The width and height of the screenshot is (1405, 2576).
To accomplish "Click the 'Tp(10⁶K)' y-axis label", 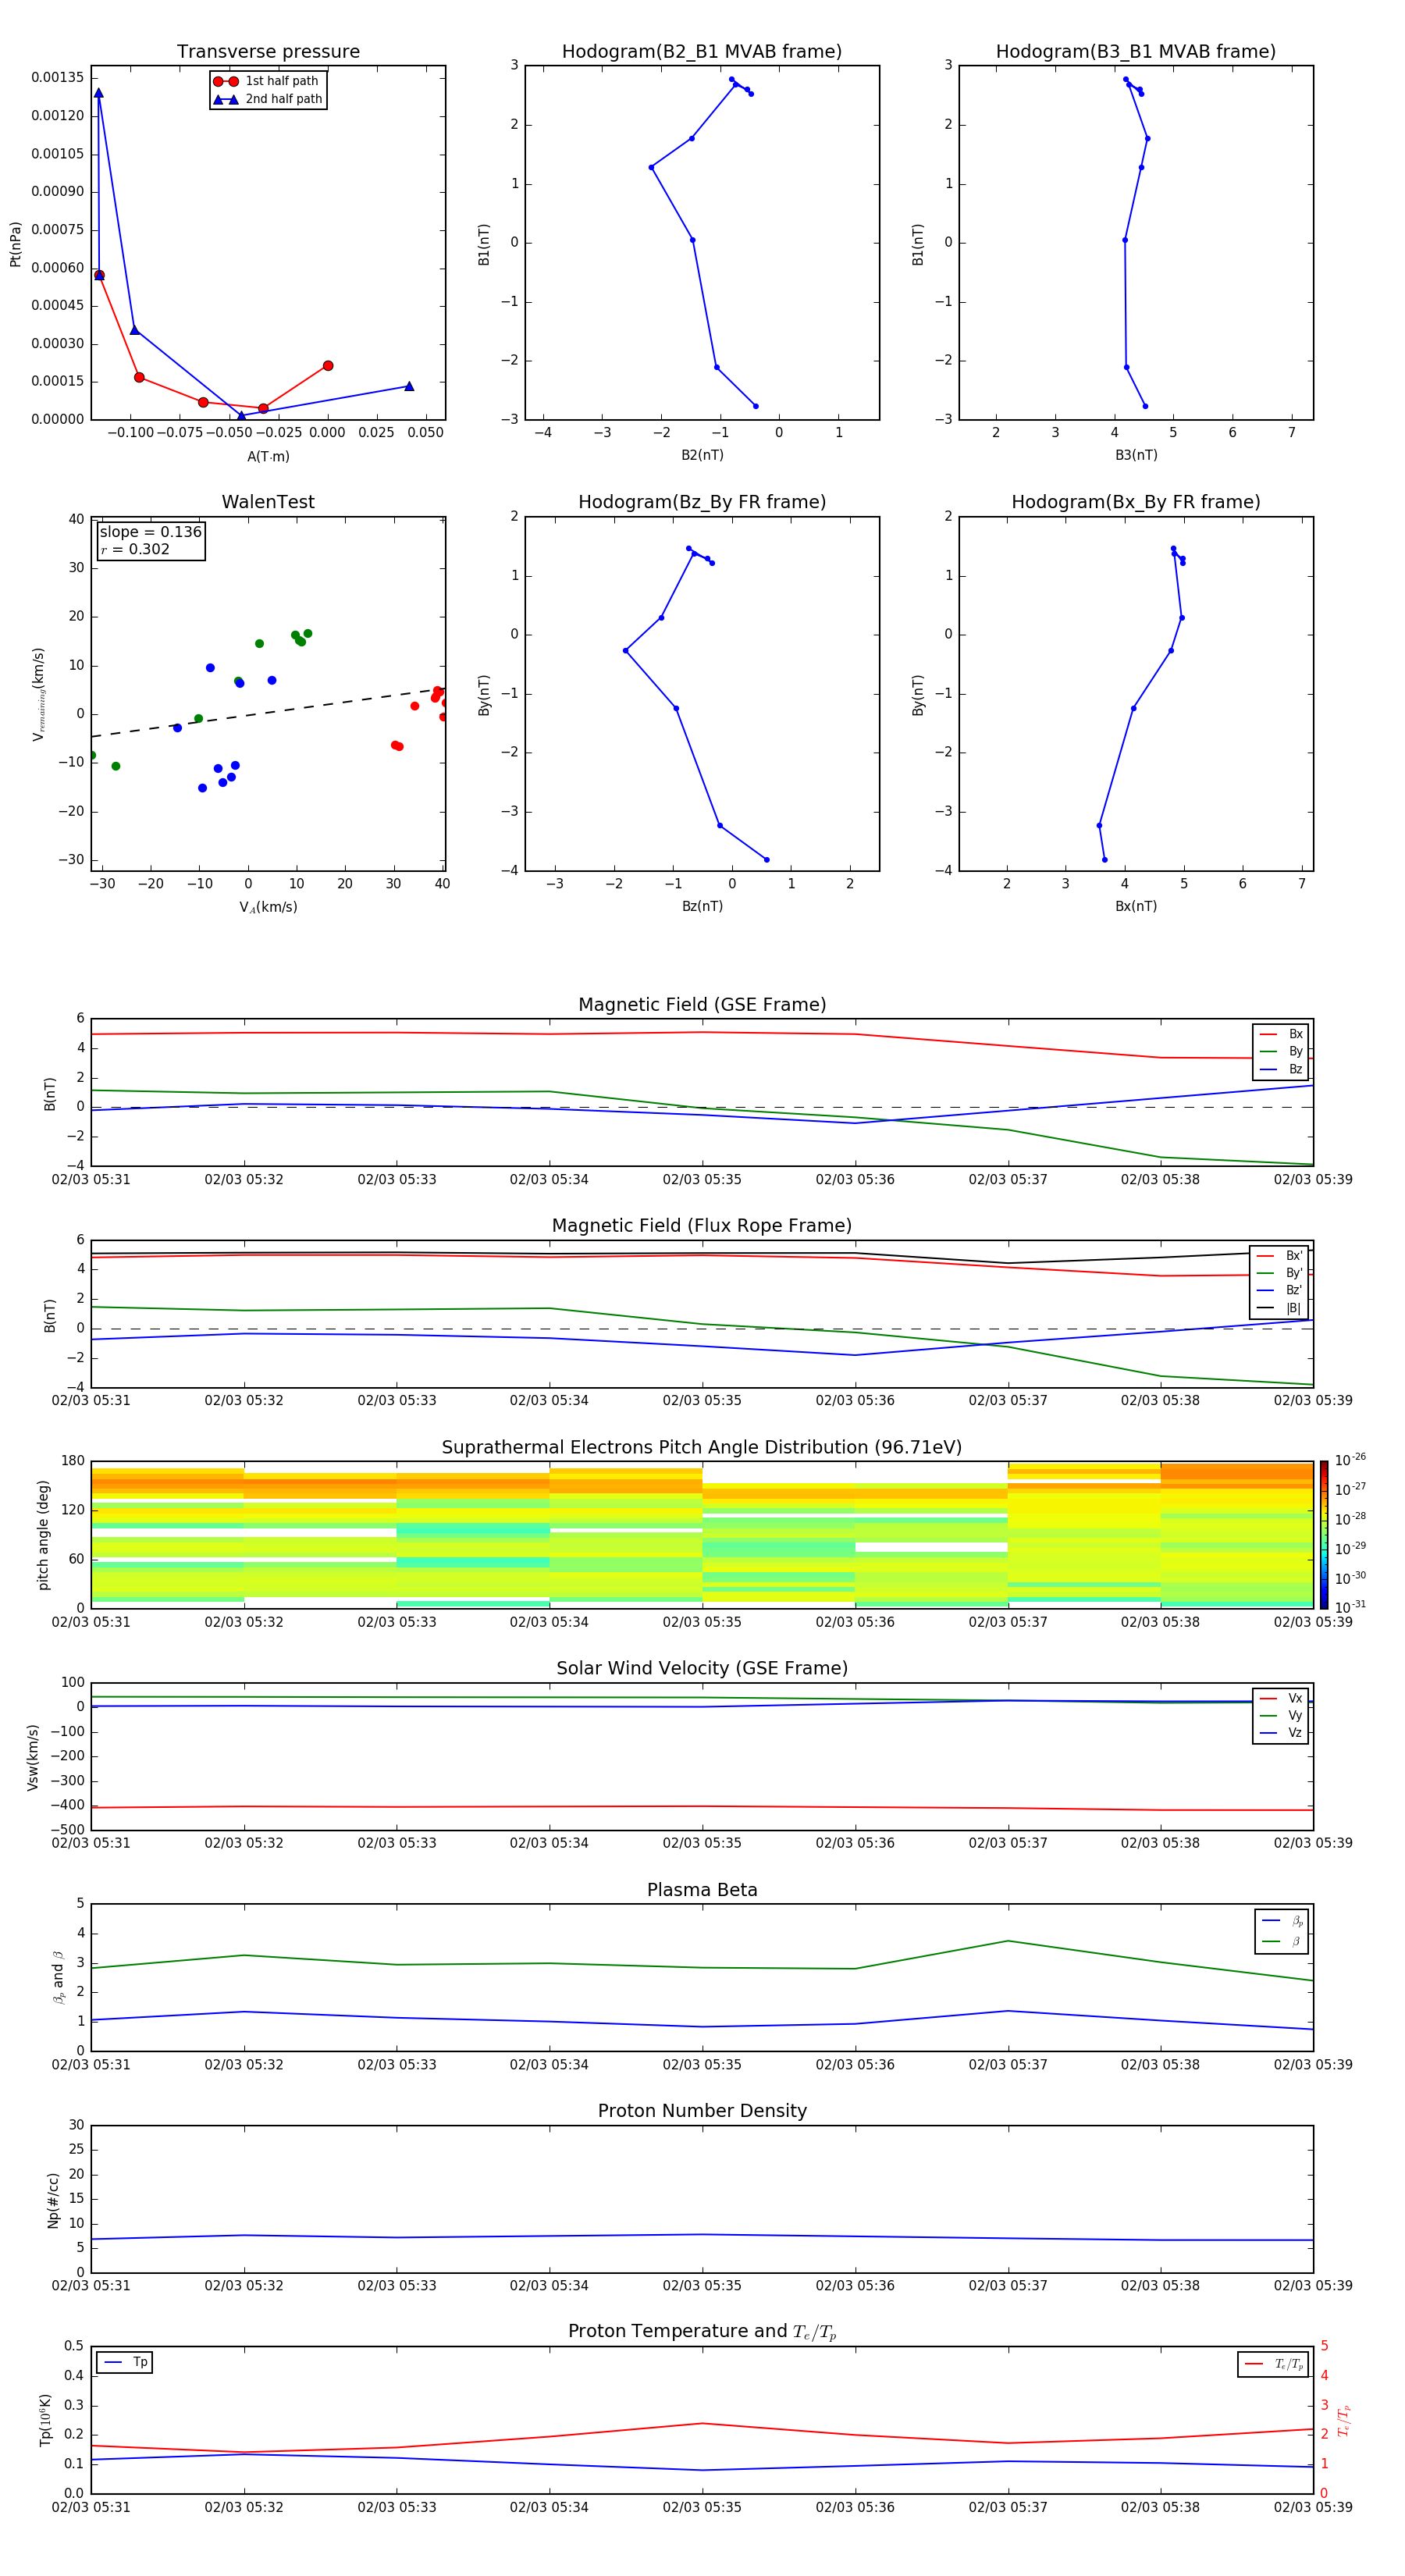I will (45, 2420).
